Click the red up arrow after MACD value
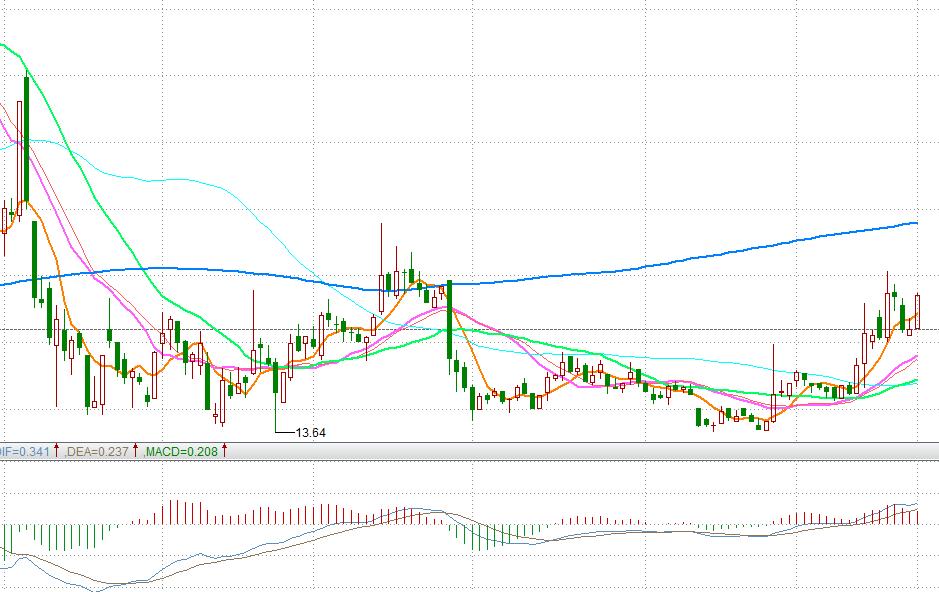Screen dimensions: 939x592 (x=225, y=451)
